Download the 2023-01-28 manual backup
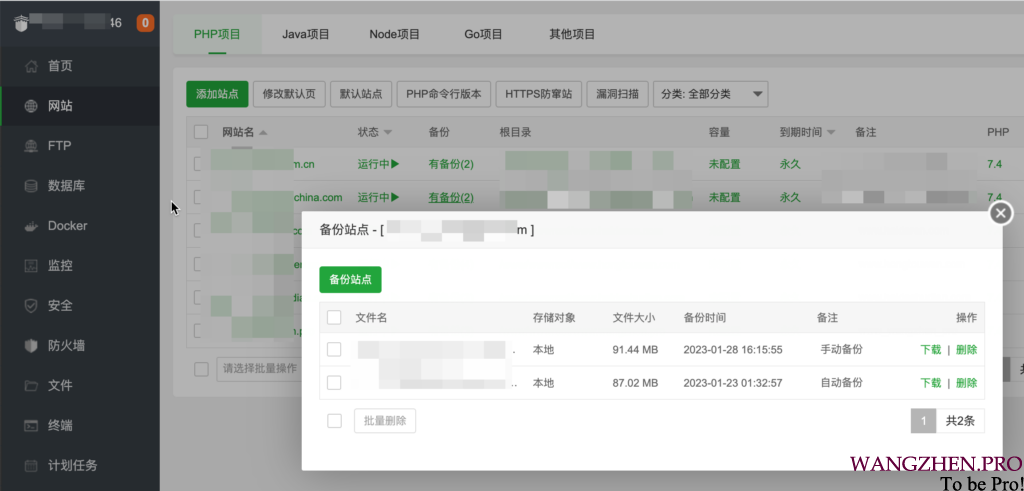The width and height of the screenshot is (1024, 491). (930, 350)
